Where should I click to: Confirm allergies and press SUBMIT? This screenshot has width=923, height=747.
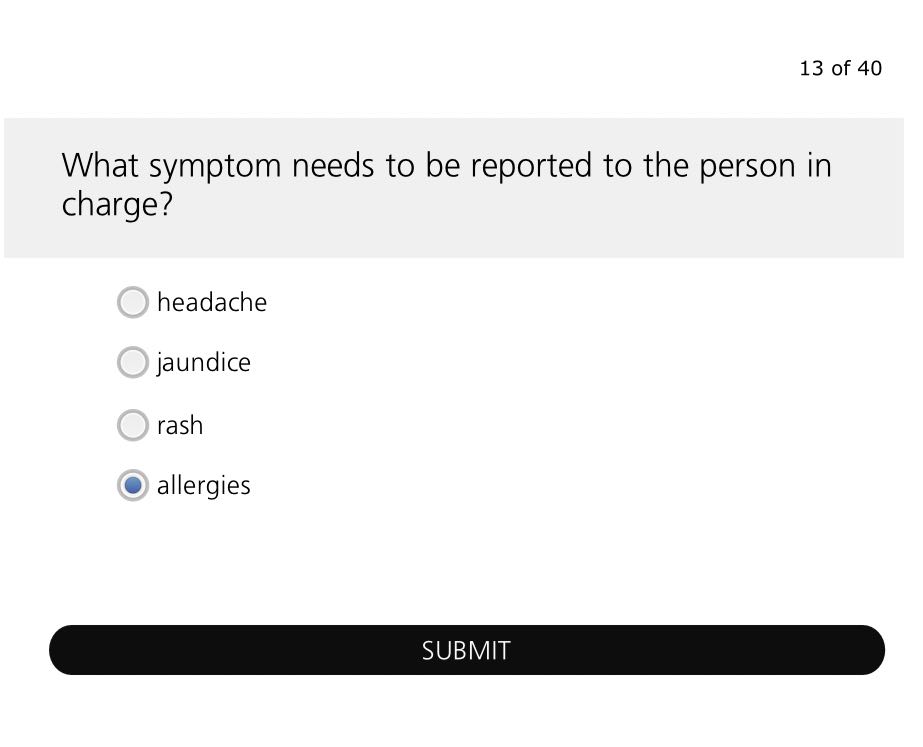point(466,650)
